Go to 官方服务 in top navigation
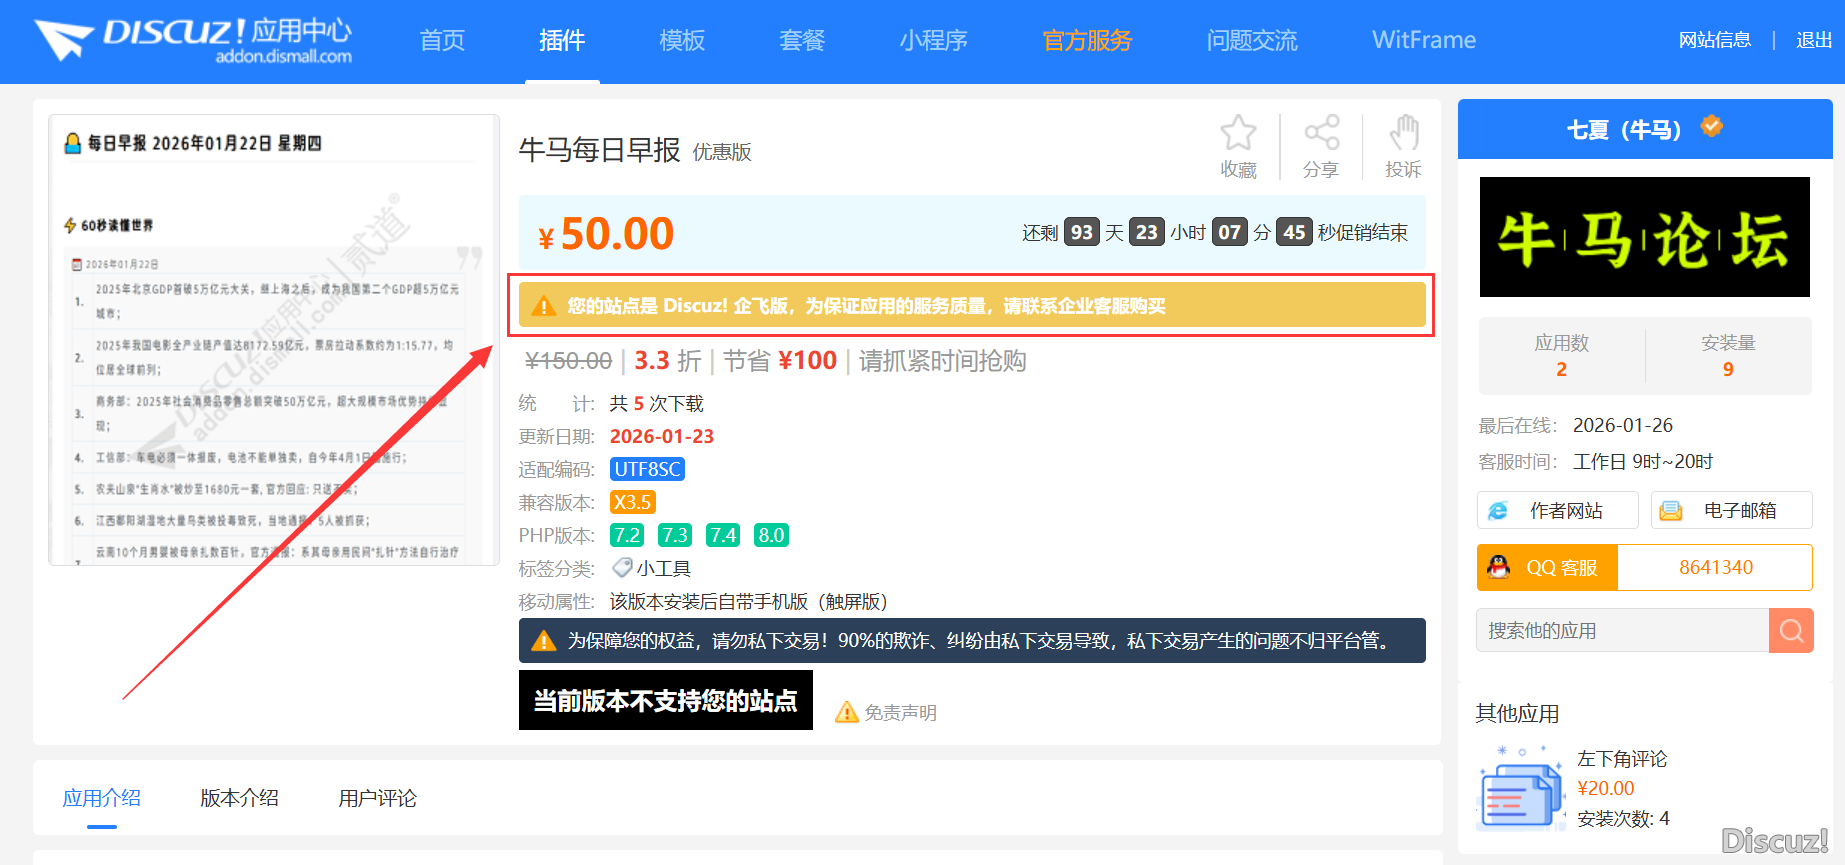1845x865 pixels. click(1087, 40)
